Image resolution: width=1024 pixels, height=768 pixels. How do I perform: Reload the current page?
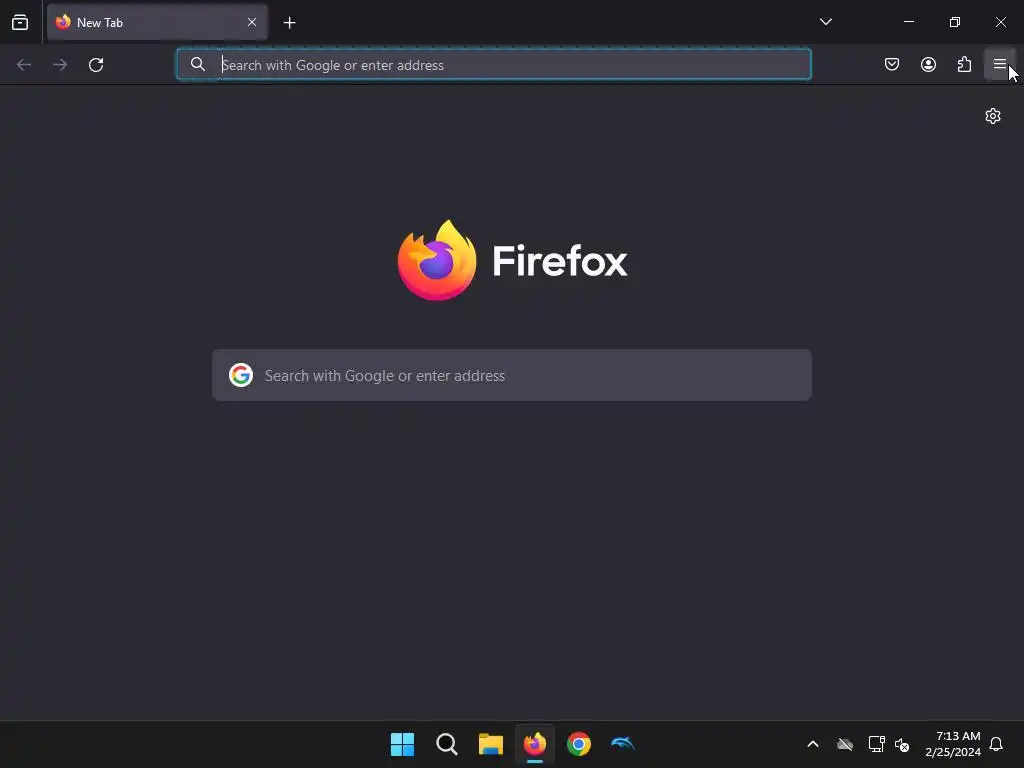(x=96, y=65)
